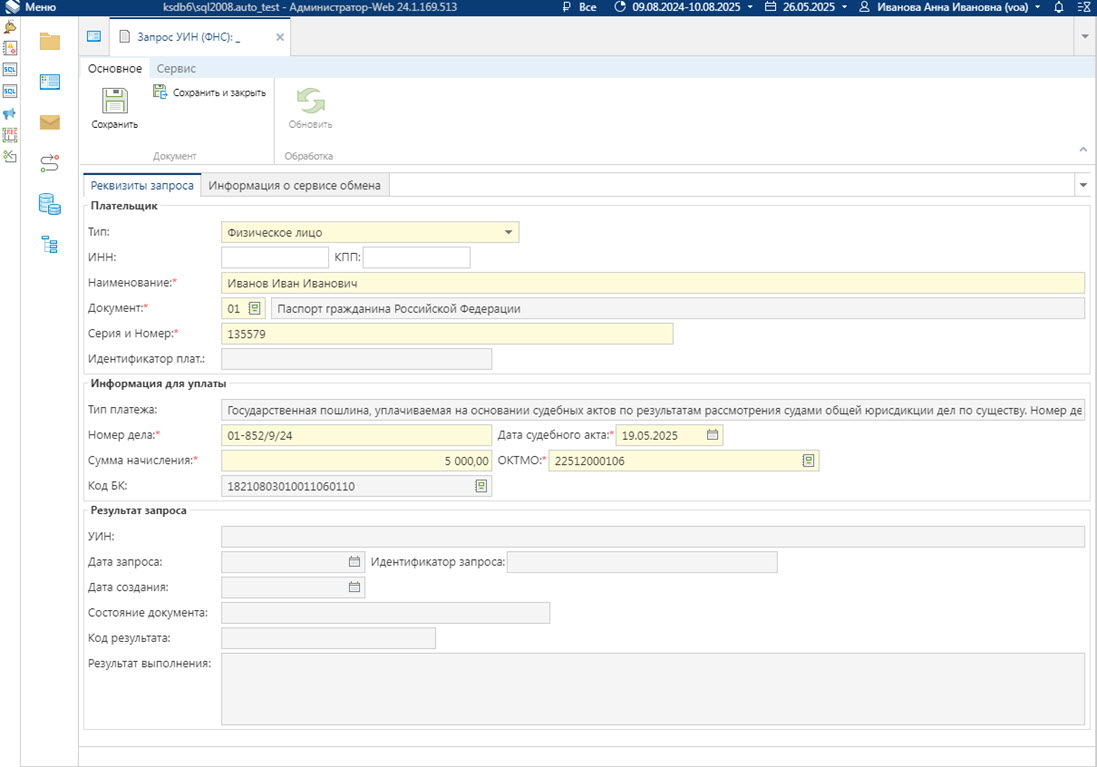Click the Идентификатор запроса field
The image size is (1097, 767).
pos(642,562)
